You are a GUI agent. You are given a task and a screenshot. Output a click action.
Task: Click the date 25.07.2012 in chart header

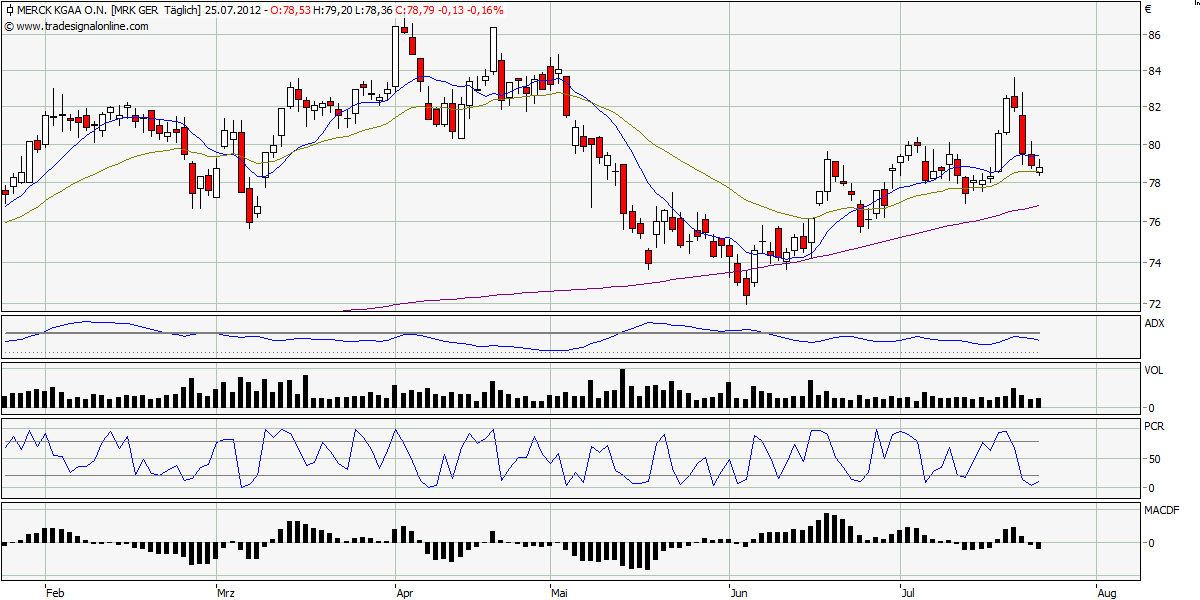[232, 10]
